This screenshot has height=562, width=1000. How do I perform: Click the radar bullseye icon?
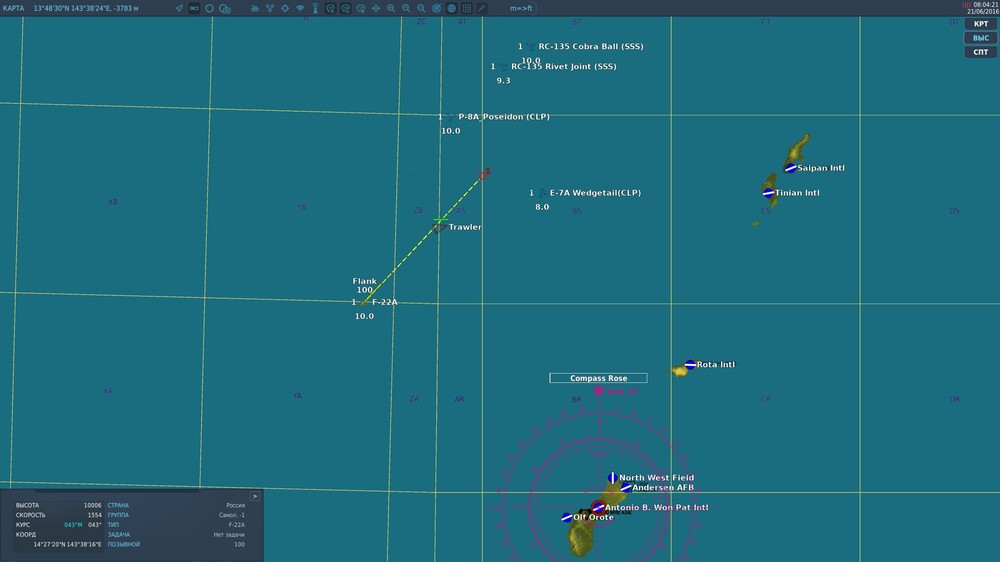point(437,8)
